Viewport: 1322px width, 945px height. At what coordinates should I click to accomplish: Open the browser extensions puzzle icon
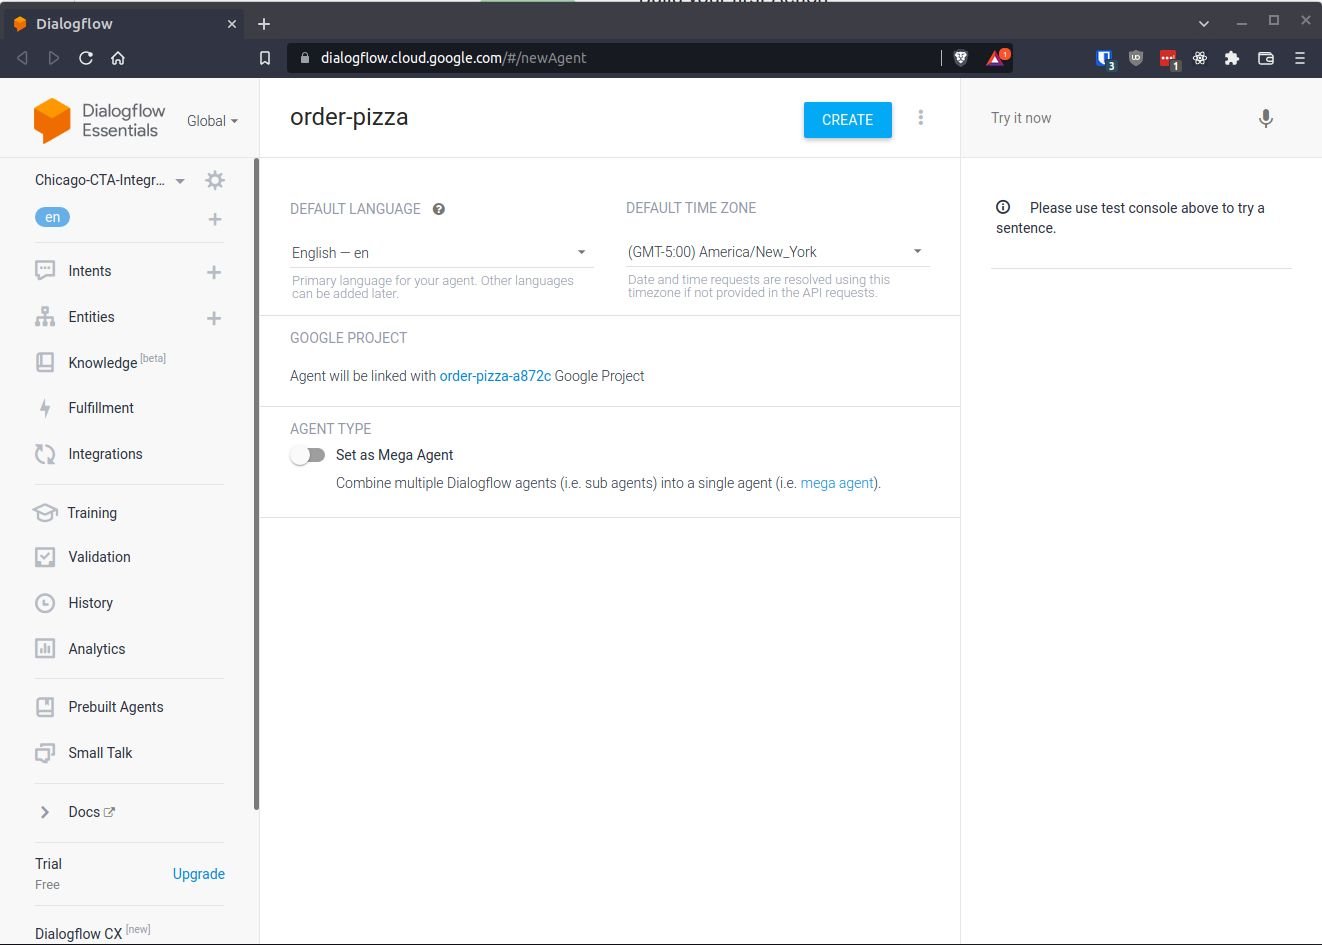1232,58
